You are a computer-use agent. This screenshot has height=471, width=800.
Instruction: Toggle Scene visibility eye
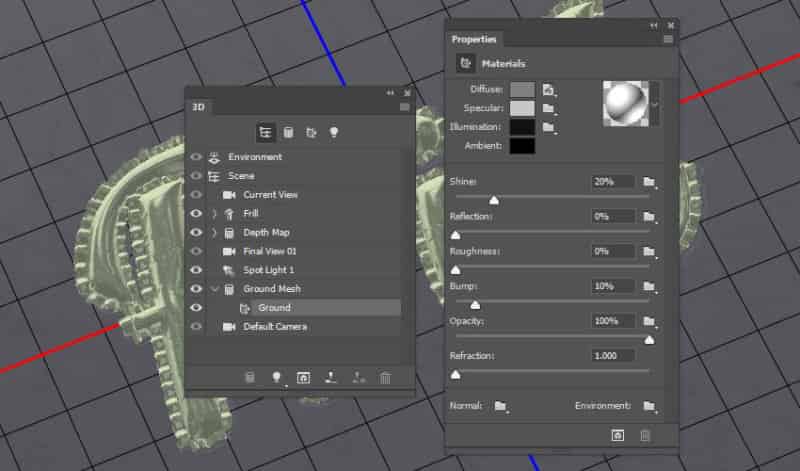coord(196,176)
